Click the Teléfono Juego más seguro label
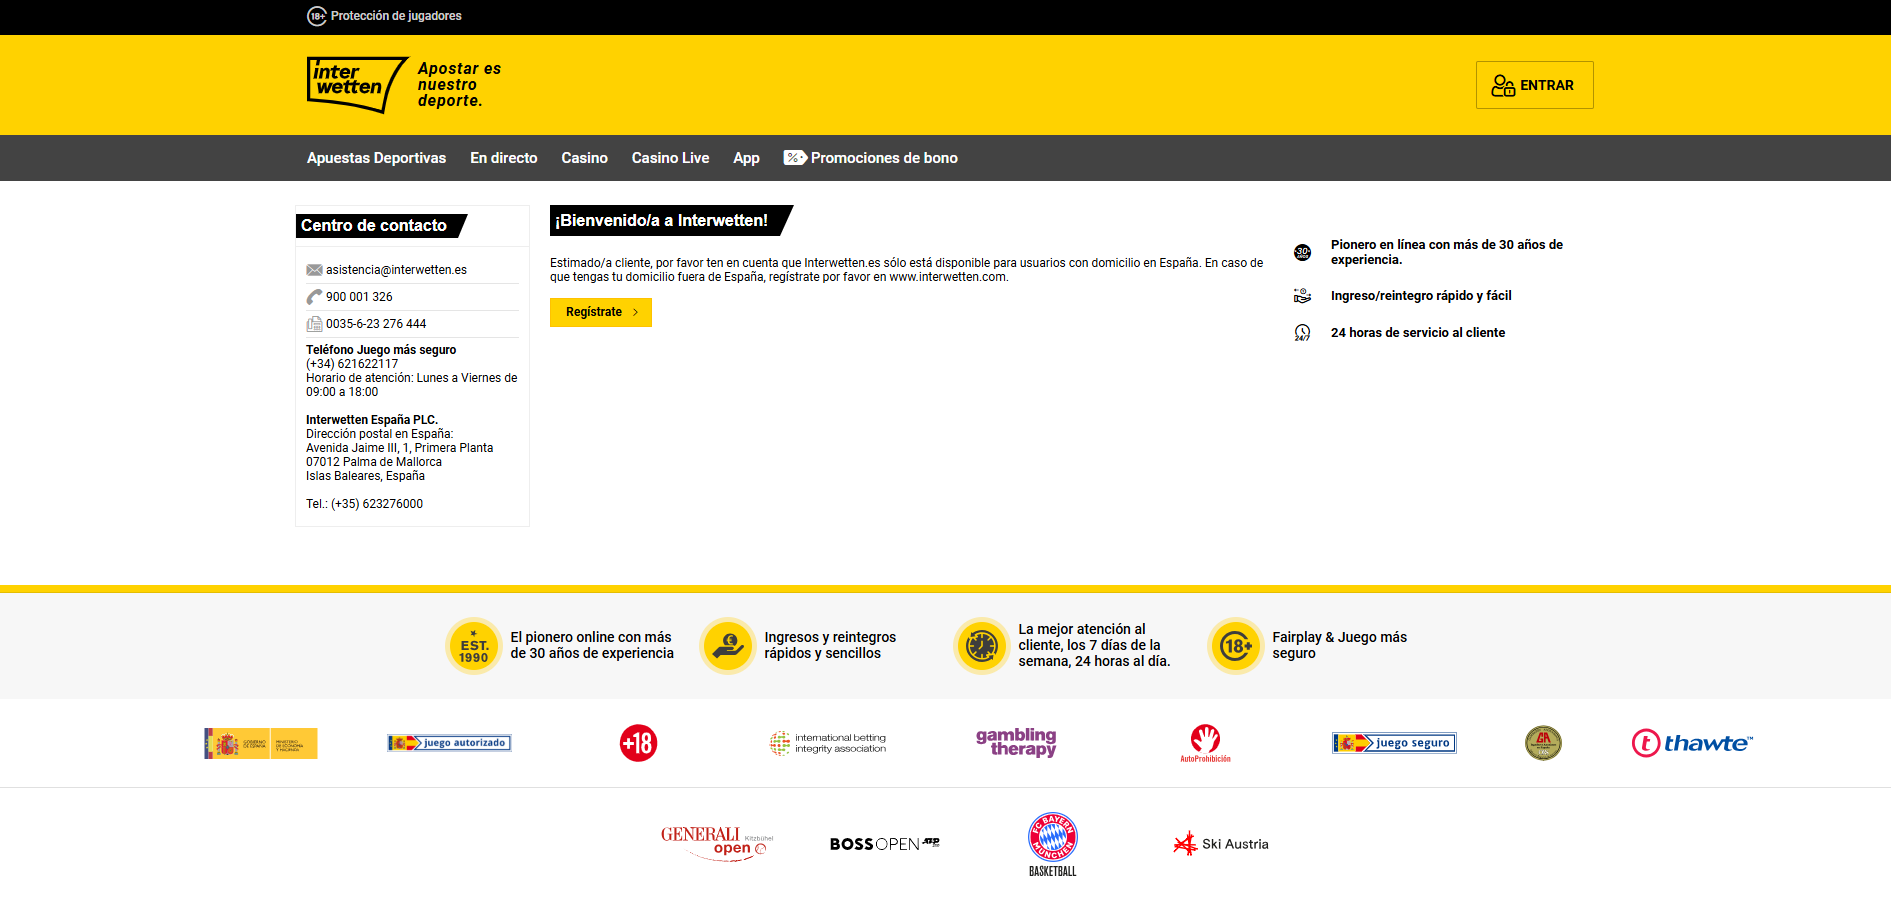Viewport: 1891px width, 900px height. 381,350
